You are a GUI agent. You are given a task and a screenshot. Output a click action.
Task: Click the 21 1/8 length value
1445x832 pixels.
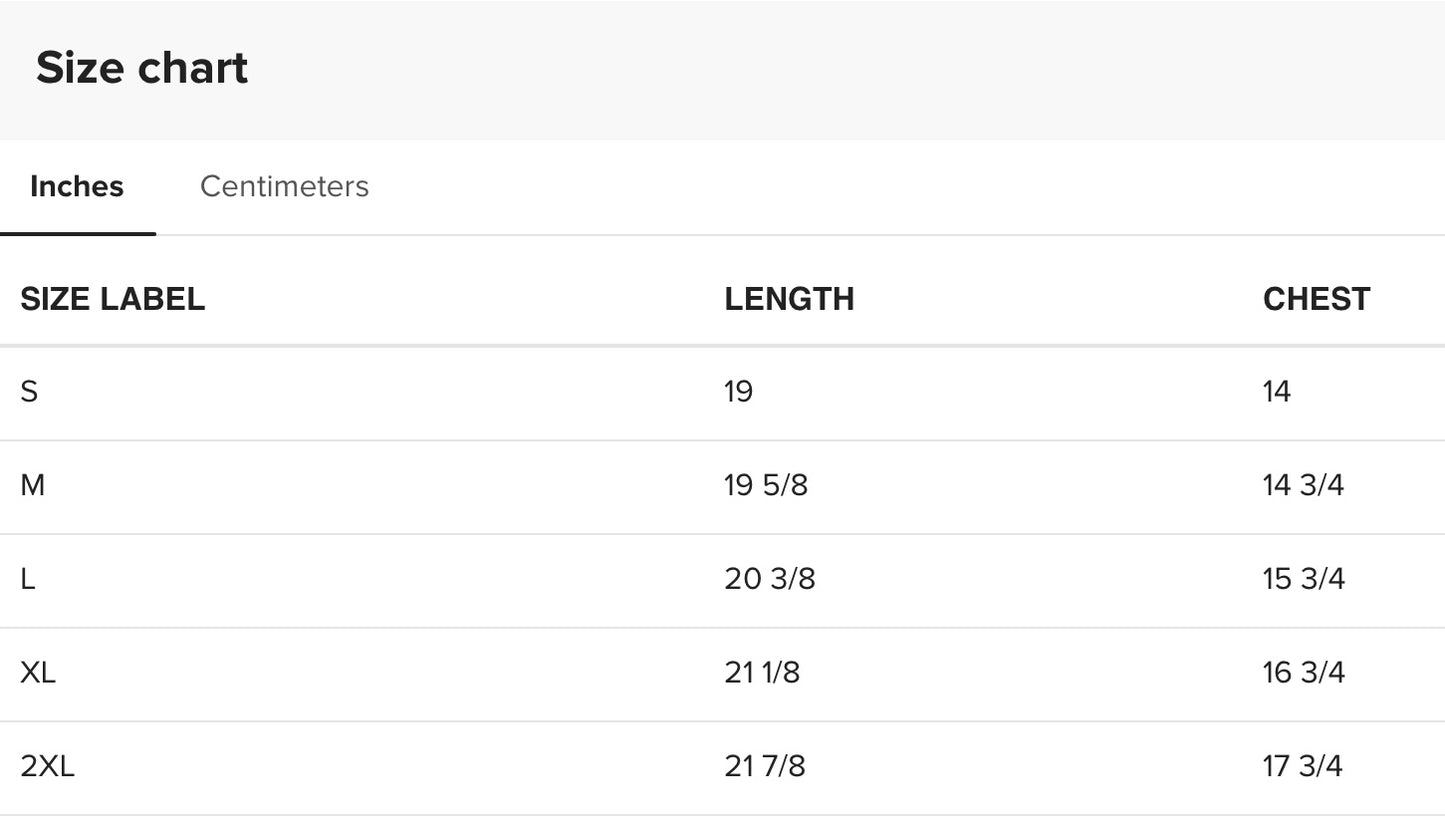pos(761,672)
